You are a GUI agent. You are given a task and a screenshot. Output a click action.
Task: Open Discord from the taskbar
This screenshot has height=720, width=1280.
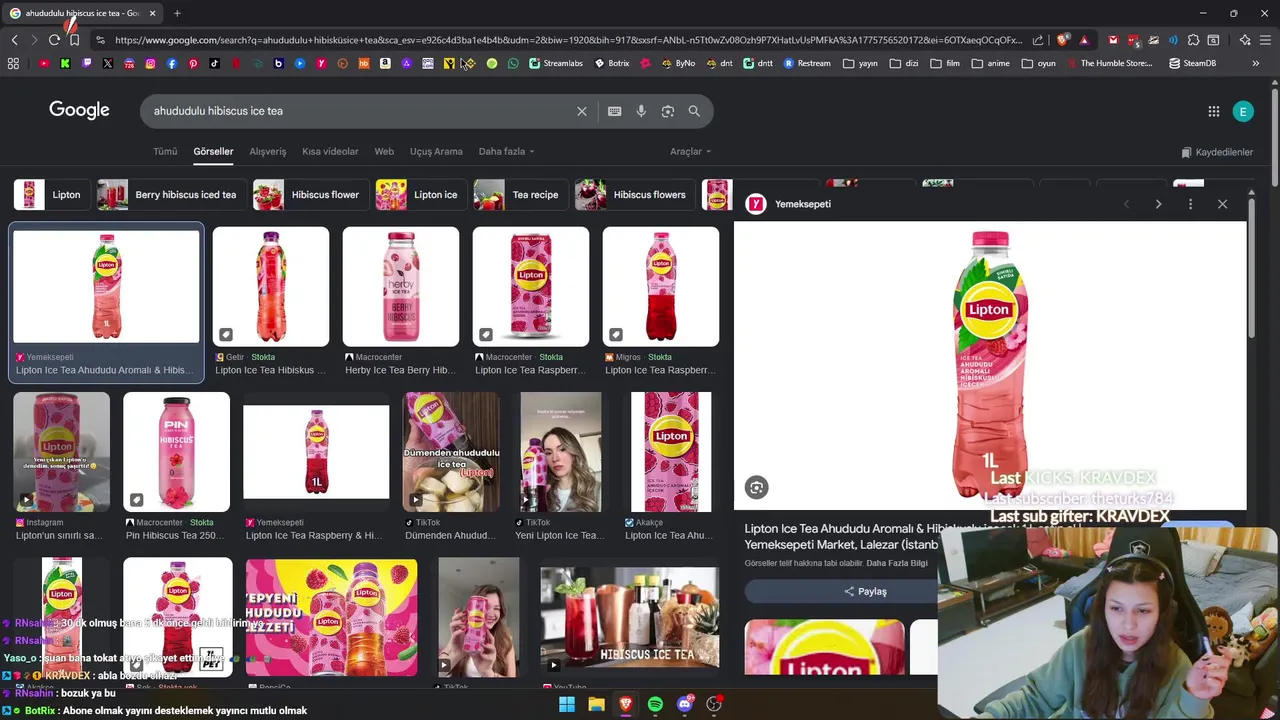pyautogui.click(x=685, y=704)
